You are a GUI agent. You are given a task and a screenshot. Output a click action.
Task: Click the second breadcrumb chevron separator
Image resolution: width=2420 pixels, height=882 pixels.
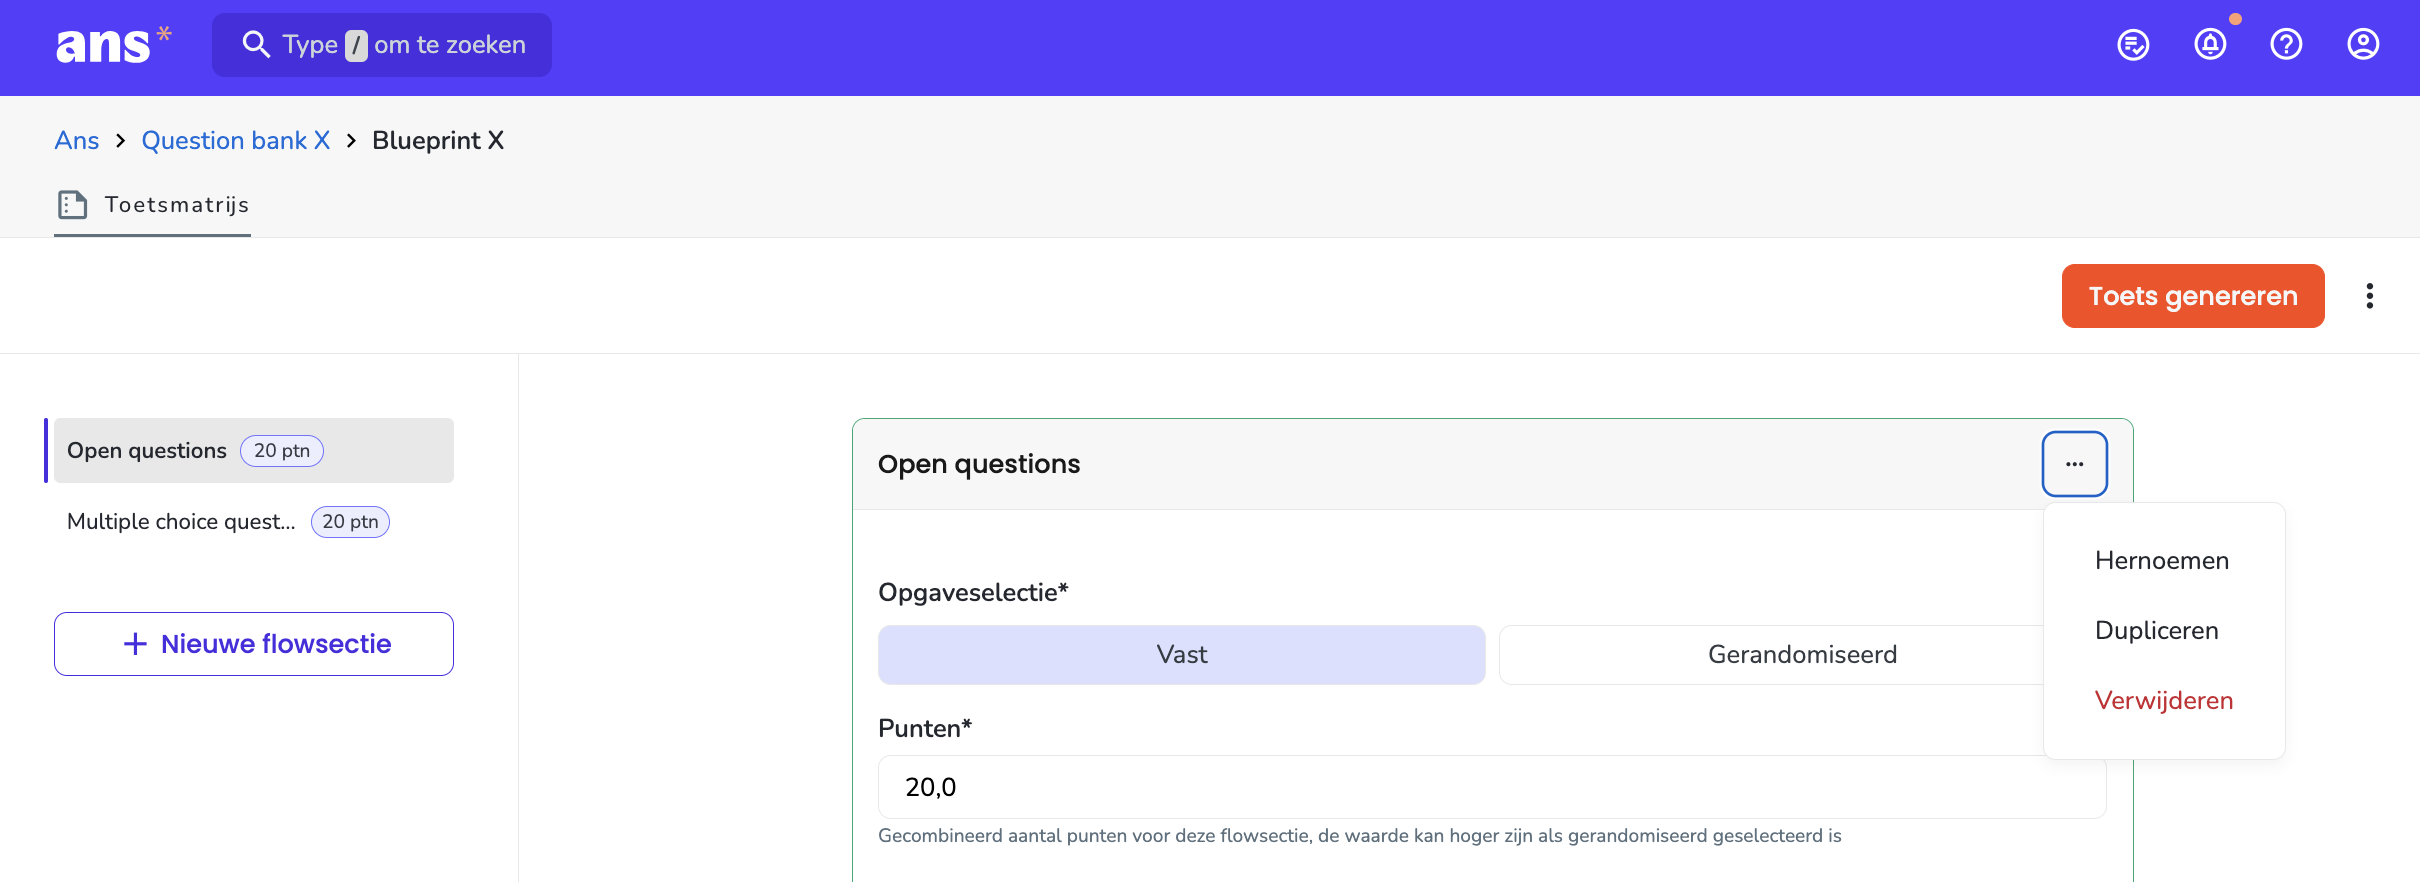point(351,141)
